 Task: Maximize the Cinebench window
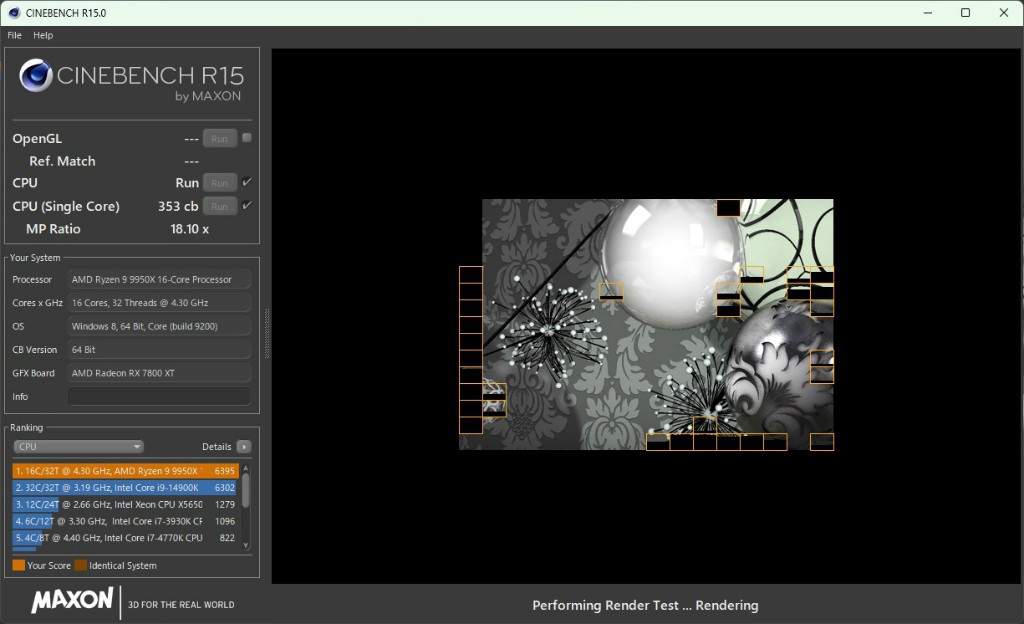coord(965,13)
